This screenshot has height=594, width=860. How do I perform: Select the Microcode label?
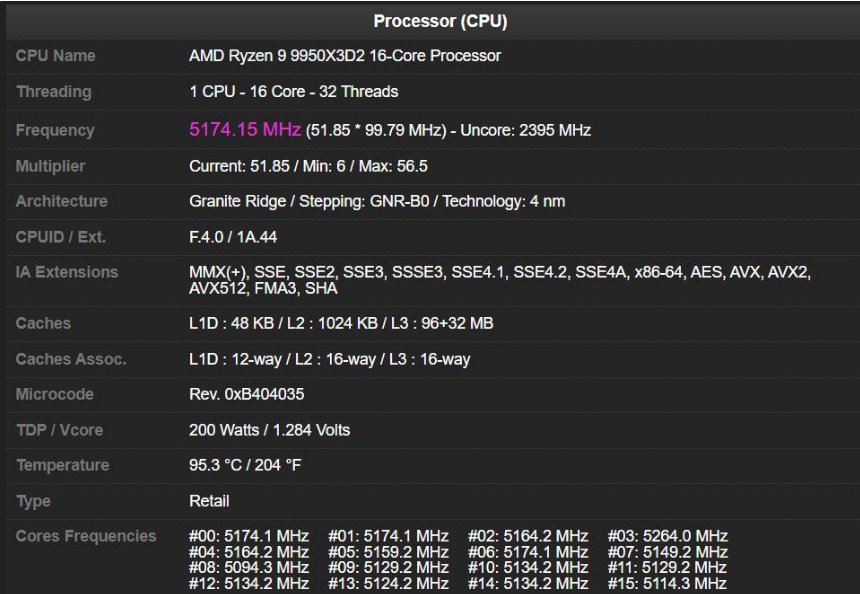coord(55,394)
